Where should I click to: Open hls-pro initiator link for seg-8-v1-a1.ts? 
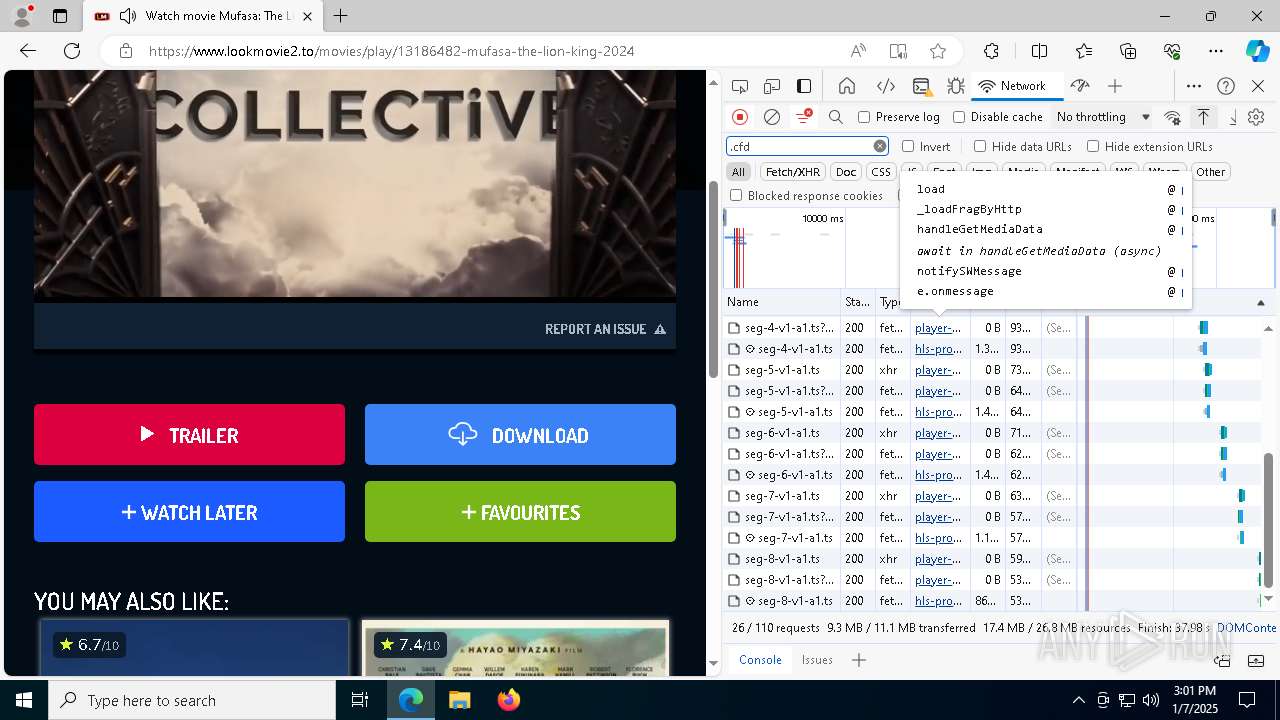click(x=938, y=601)
